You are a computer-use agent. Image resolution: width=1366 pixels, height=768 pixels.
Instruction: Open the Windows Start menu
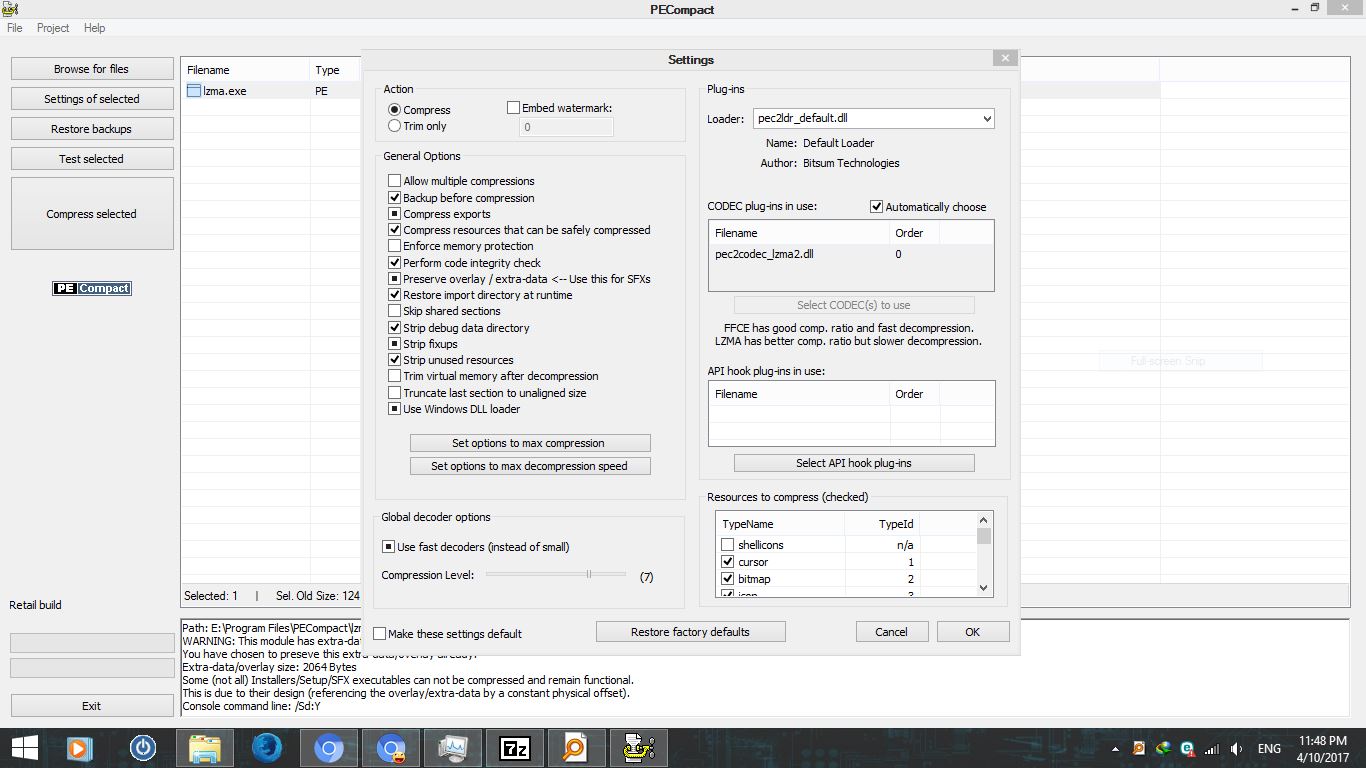click(x=24, y=748)
